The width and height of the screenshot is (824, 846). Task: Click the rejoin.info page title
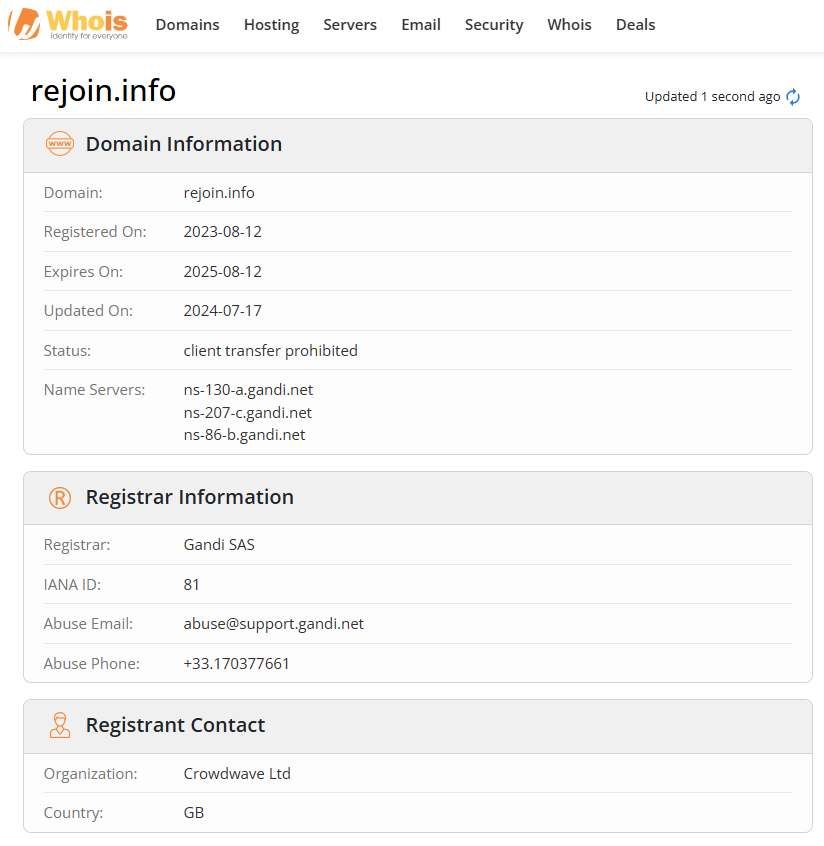[x=104, y=91]
